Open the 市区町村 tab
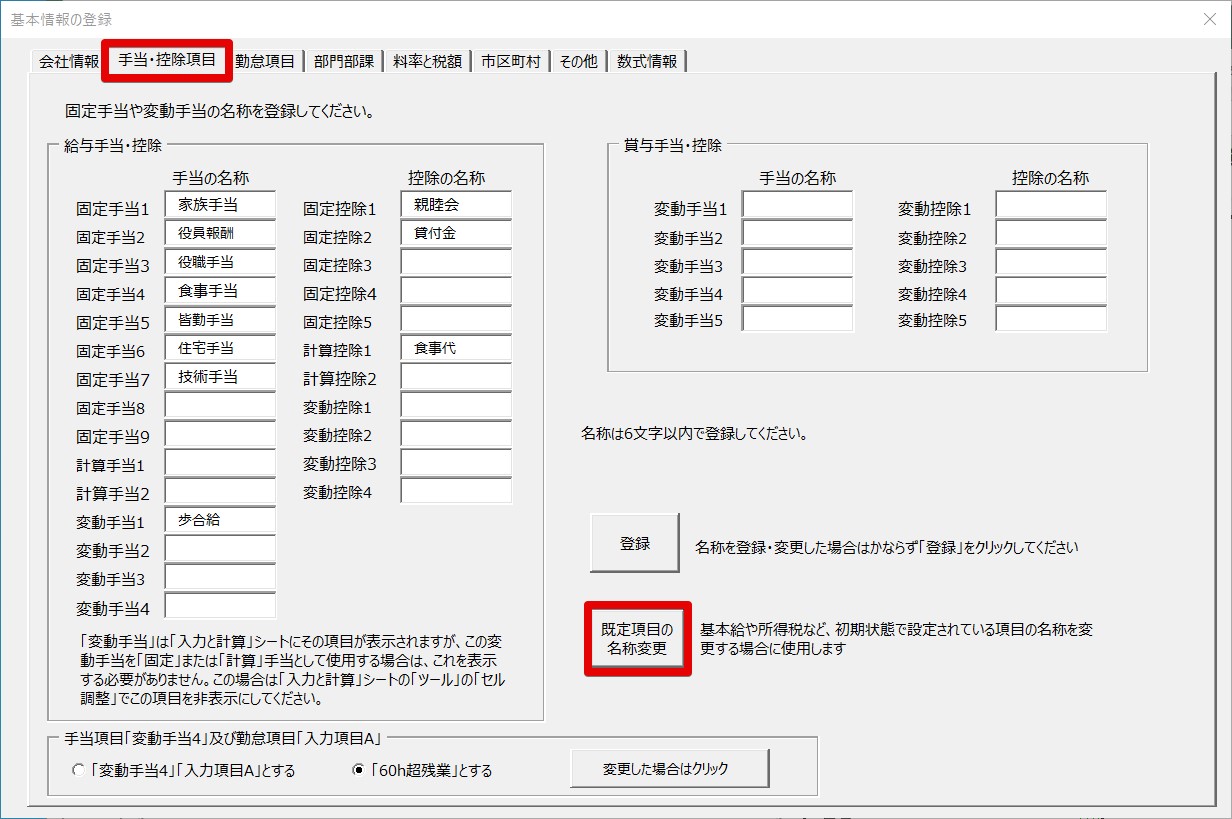 [x=510, y=61]
